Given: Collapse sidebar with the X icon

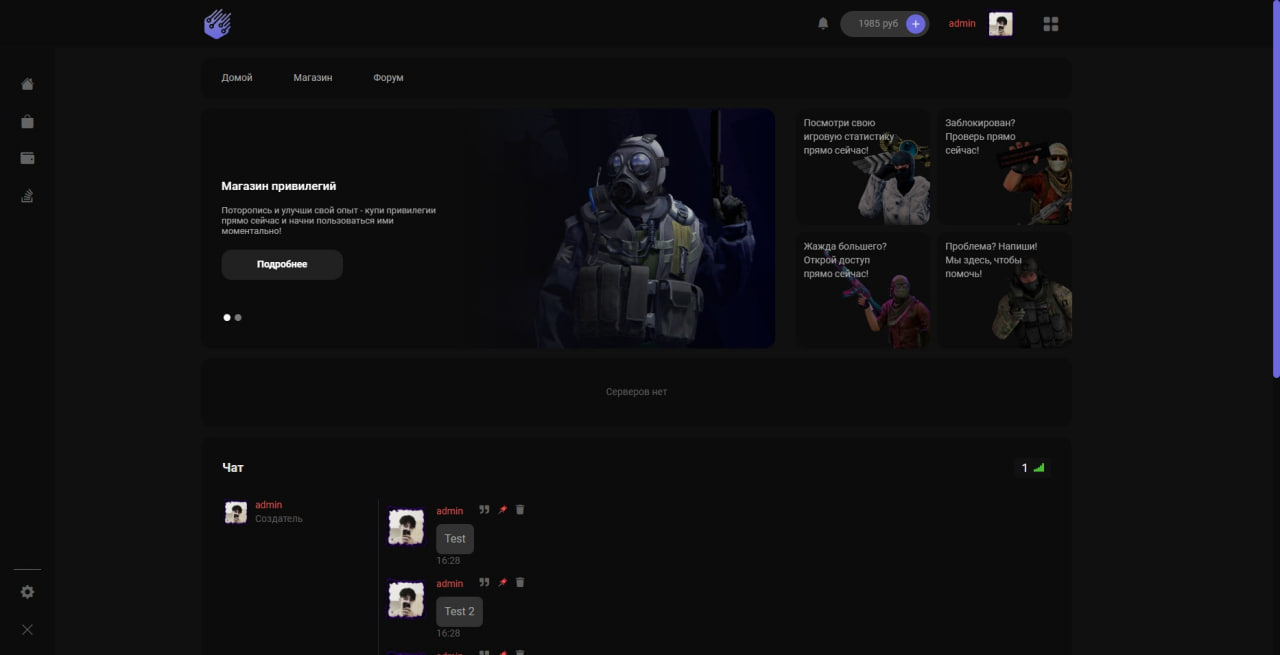Looking at the screenshot, I should 27,630.
